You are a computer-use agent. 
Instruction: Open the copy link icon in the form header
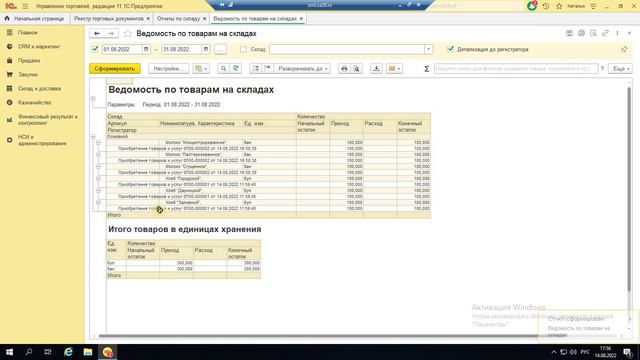(605, 33)
